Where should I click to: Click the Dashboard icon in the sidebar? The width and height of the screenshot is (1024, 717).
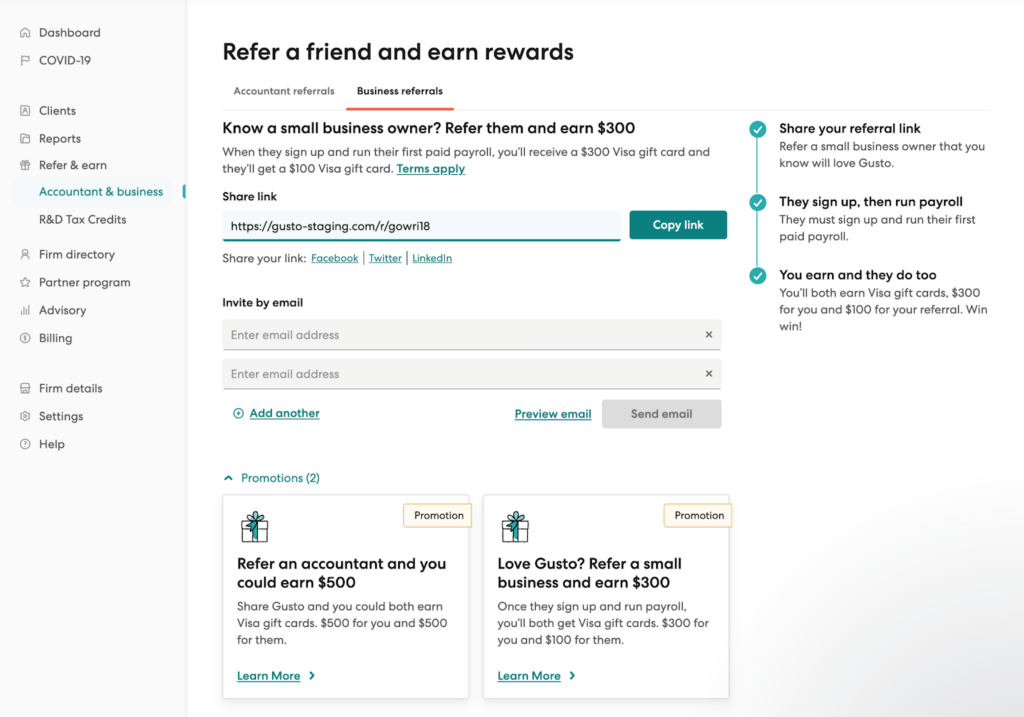(24, 32)
